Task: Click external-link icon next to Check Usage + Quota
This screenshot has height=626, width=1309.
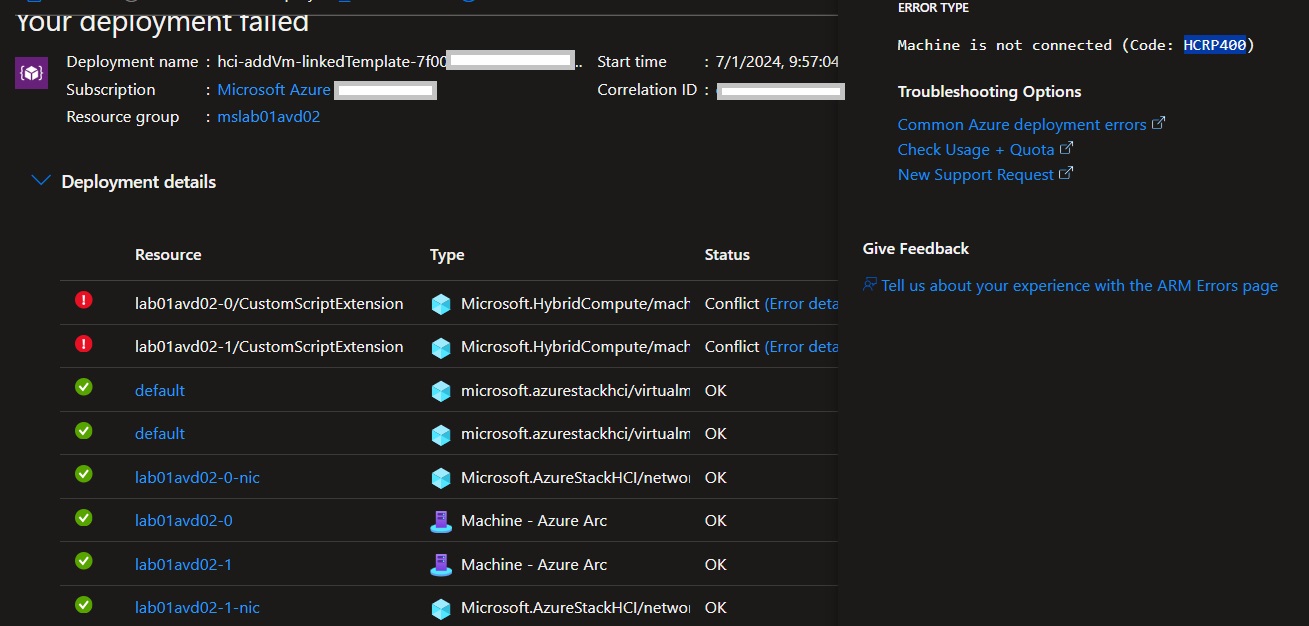Action: (x=1067, y=147)
